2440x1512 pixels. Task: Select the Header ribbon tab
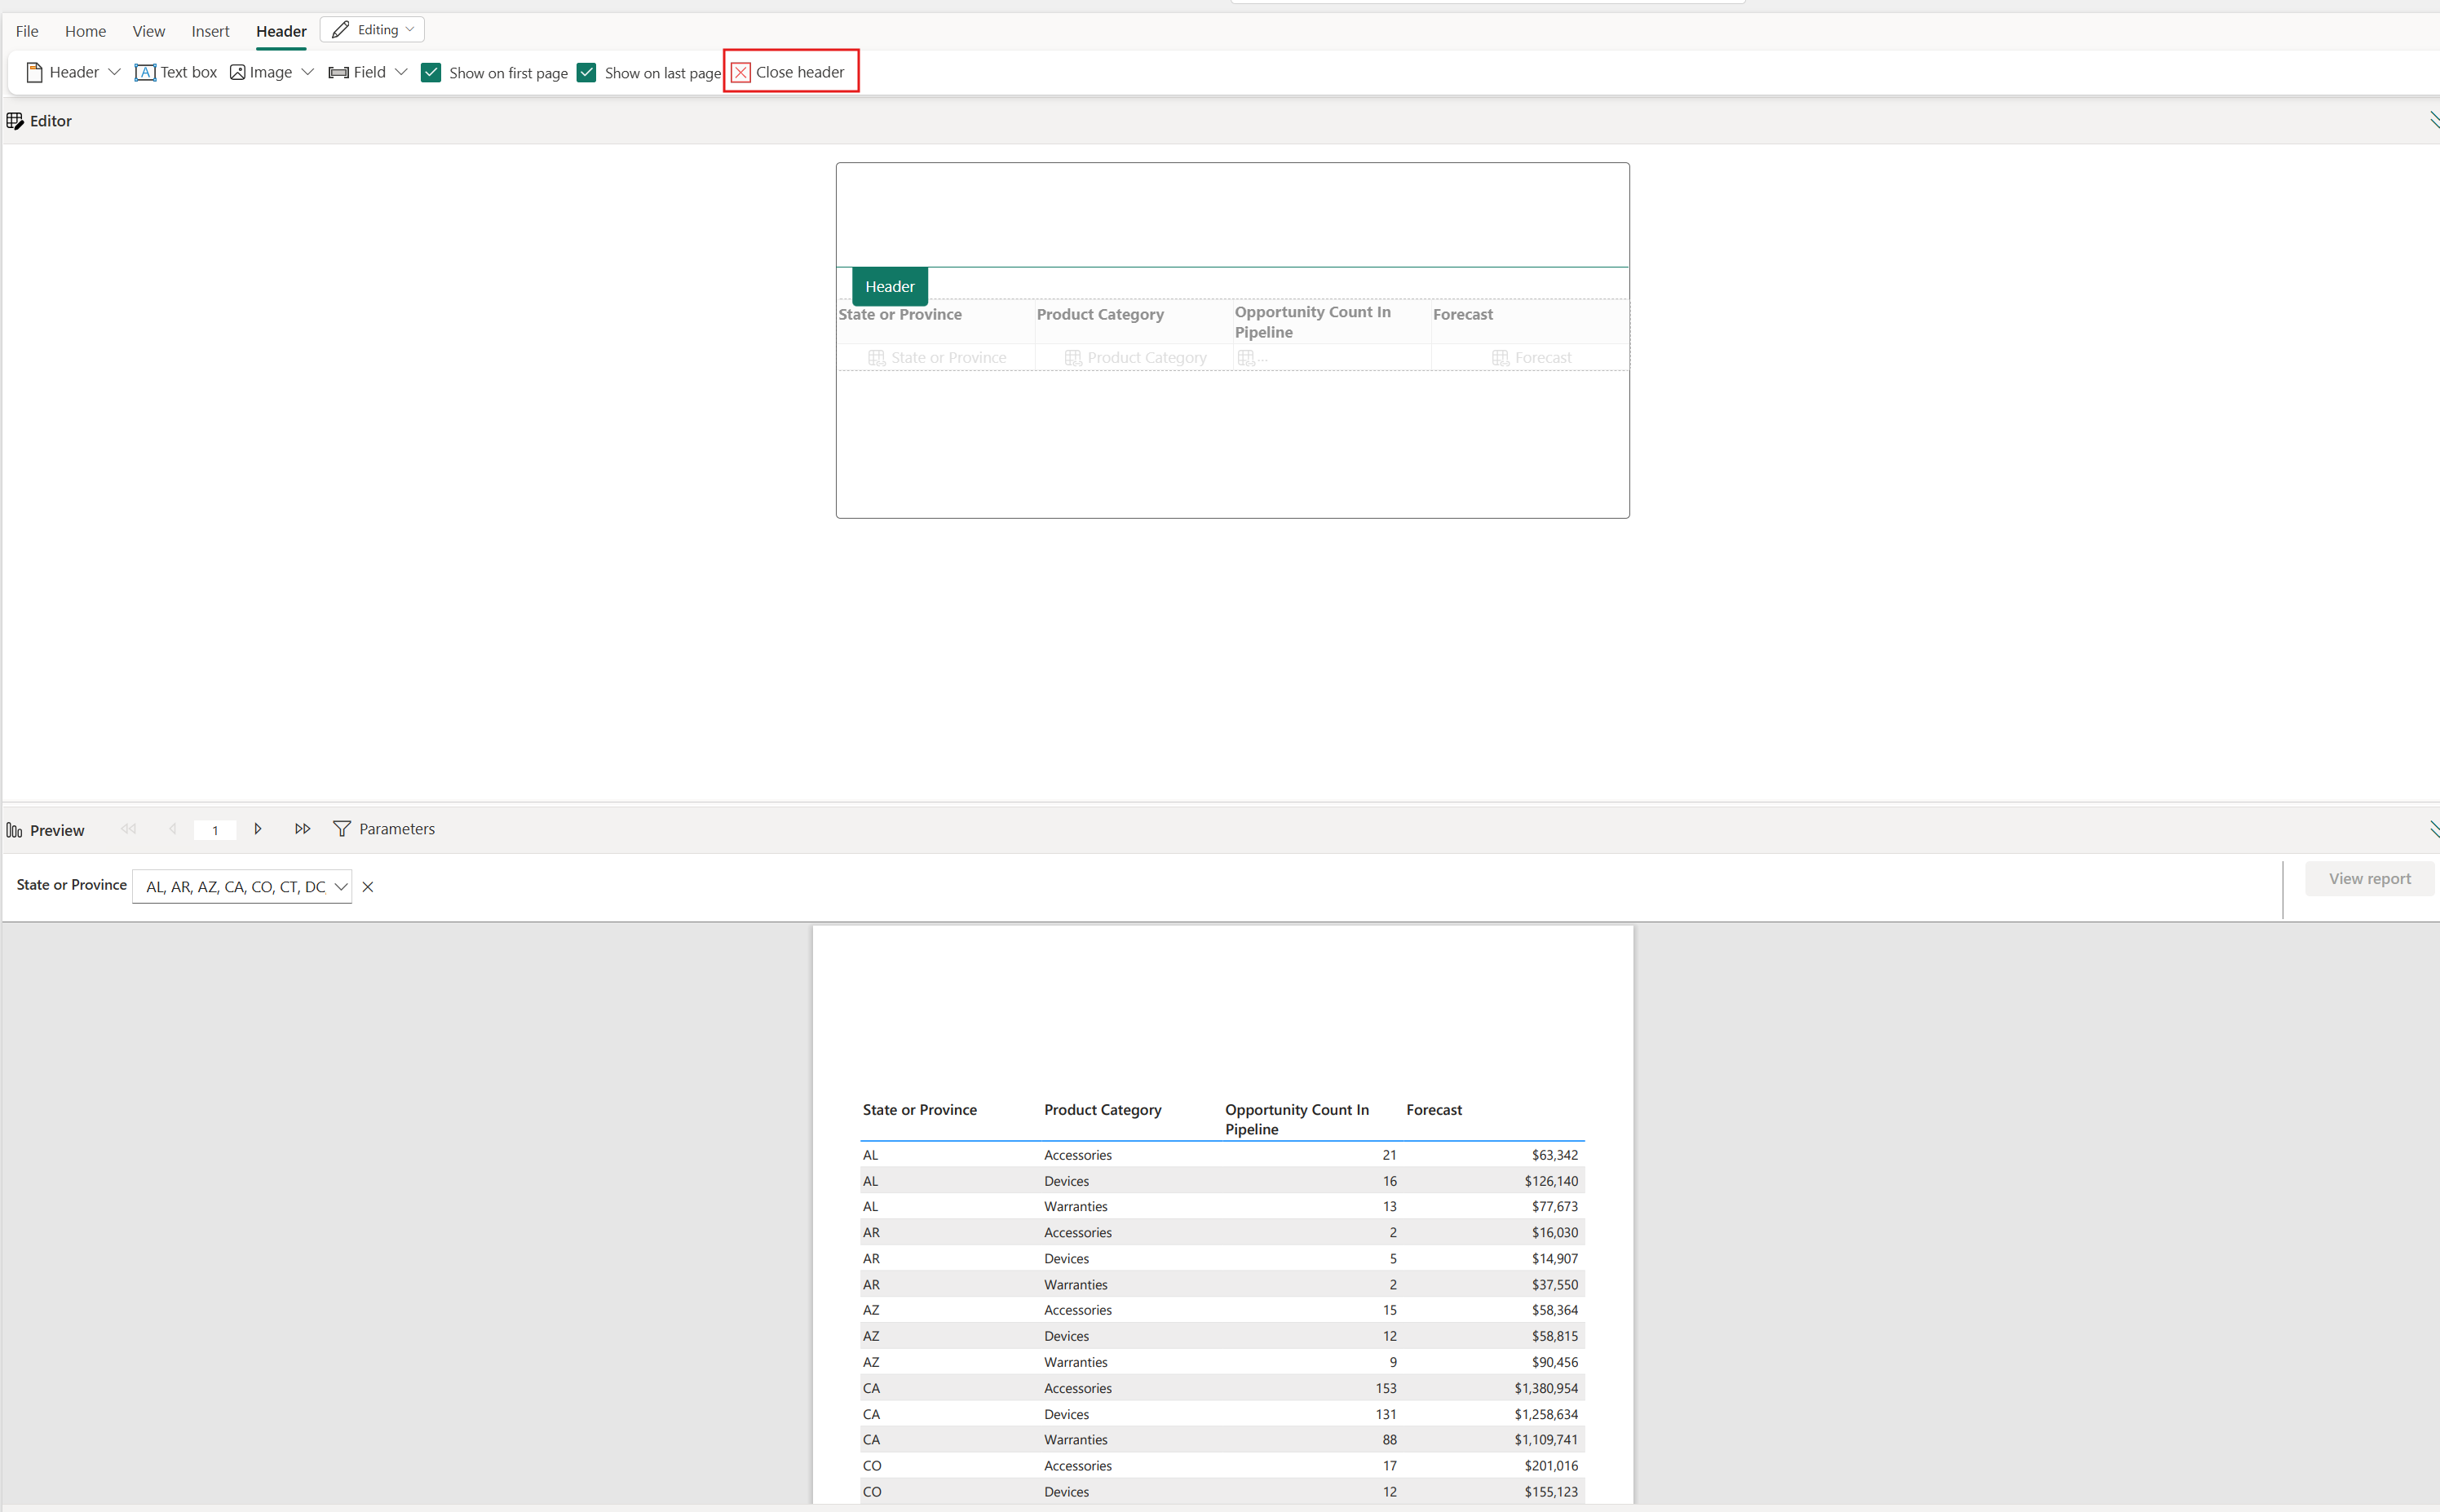pos(281,29)
